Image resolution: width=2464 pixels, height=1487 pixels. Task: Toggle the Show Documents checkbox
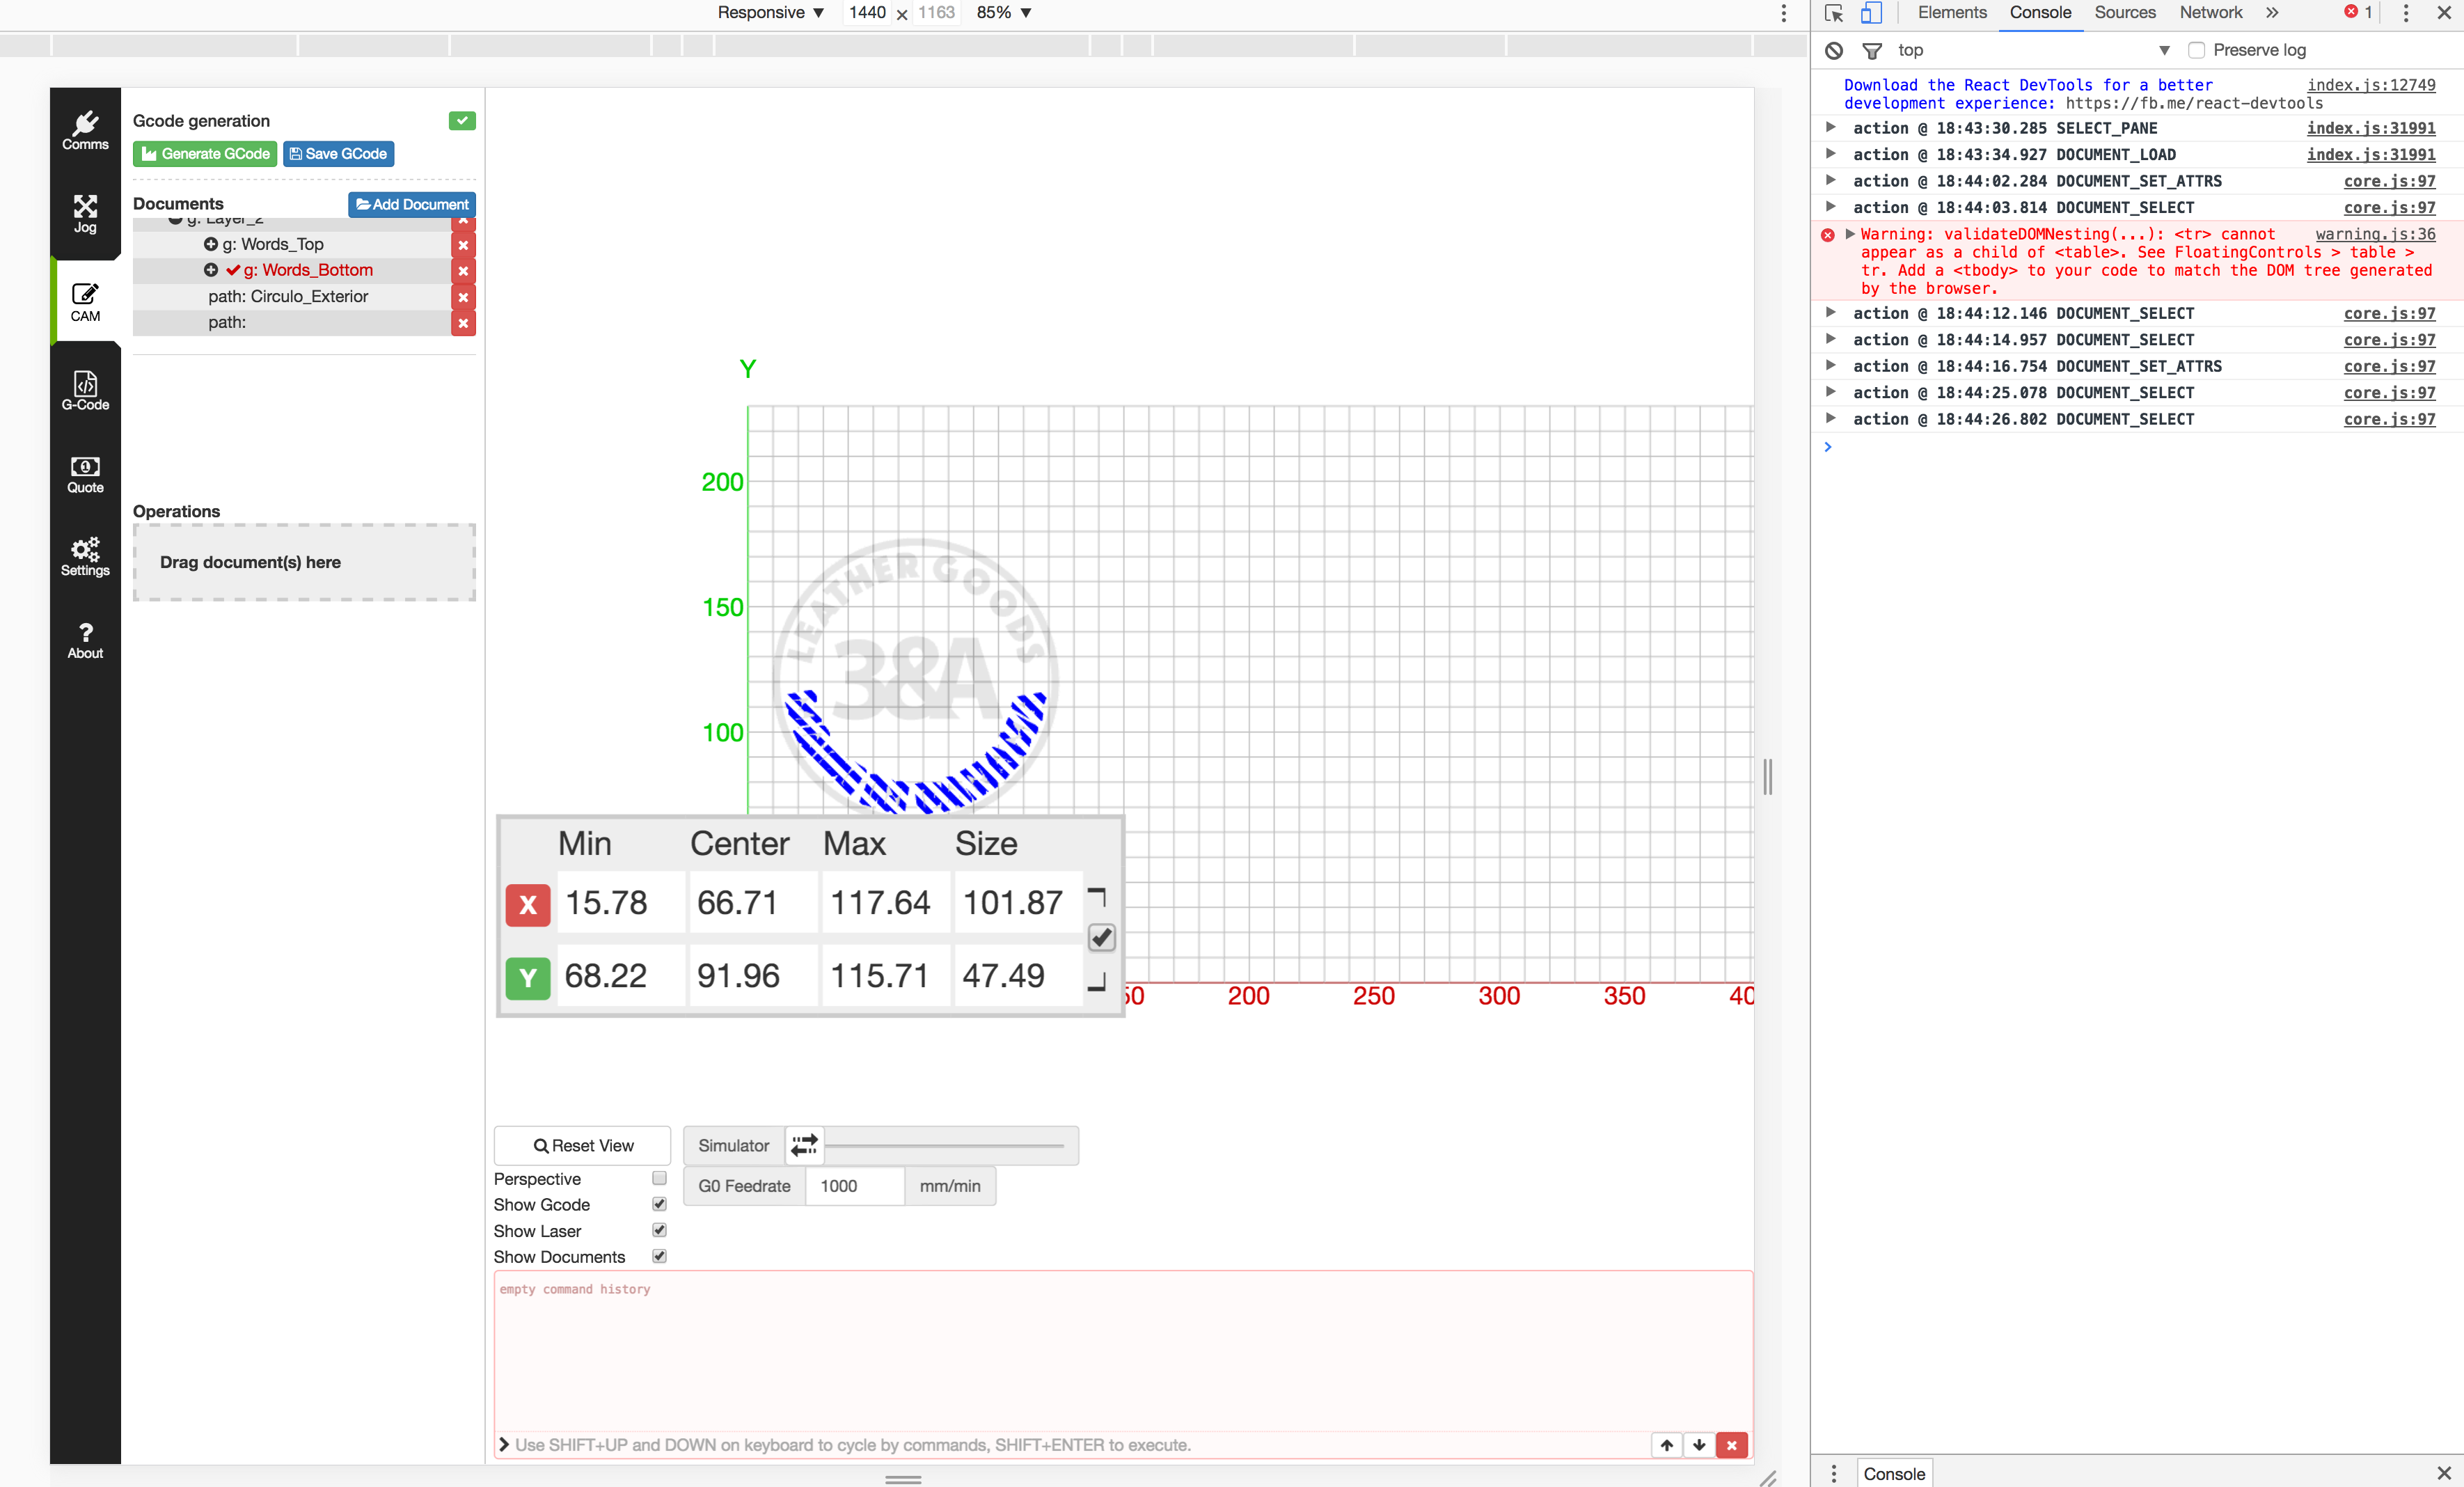click(x=659, y=1256)
